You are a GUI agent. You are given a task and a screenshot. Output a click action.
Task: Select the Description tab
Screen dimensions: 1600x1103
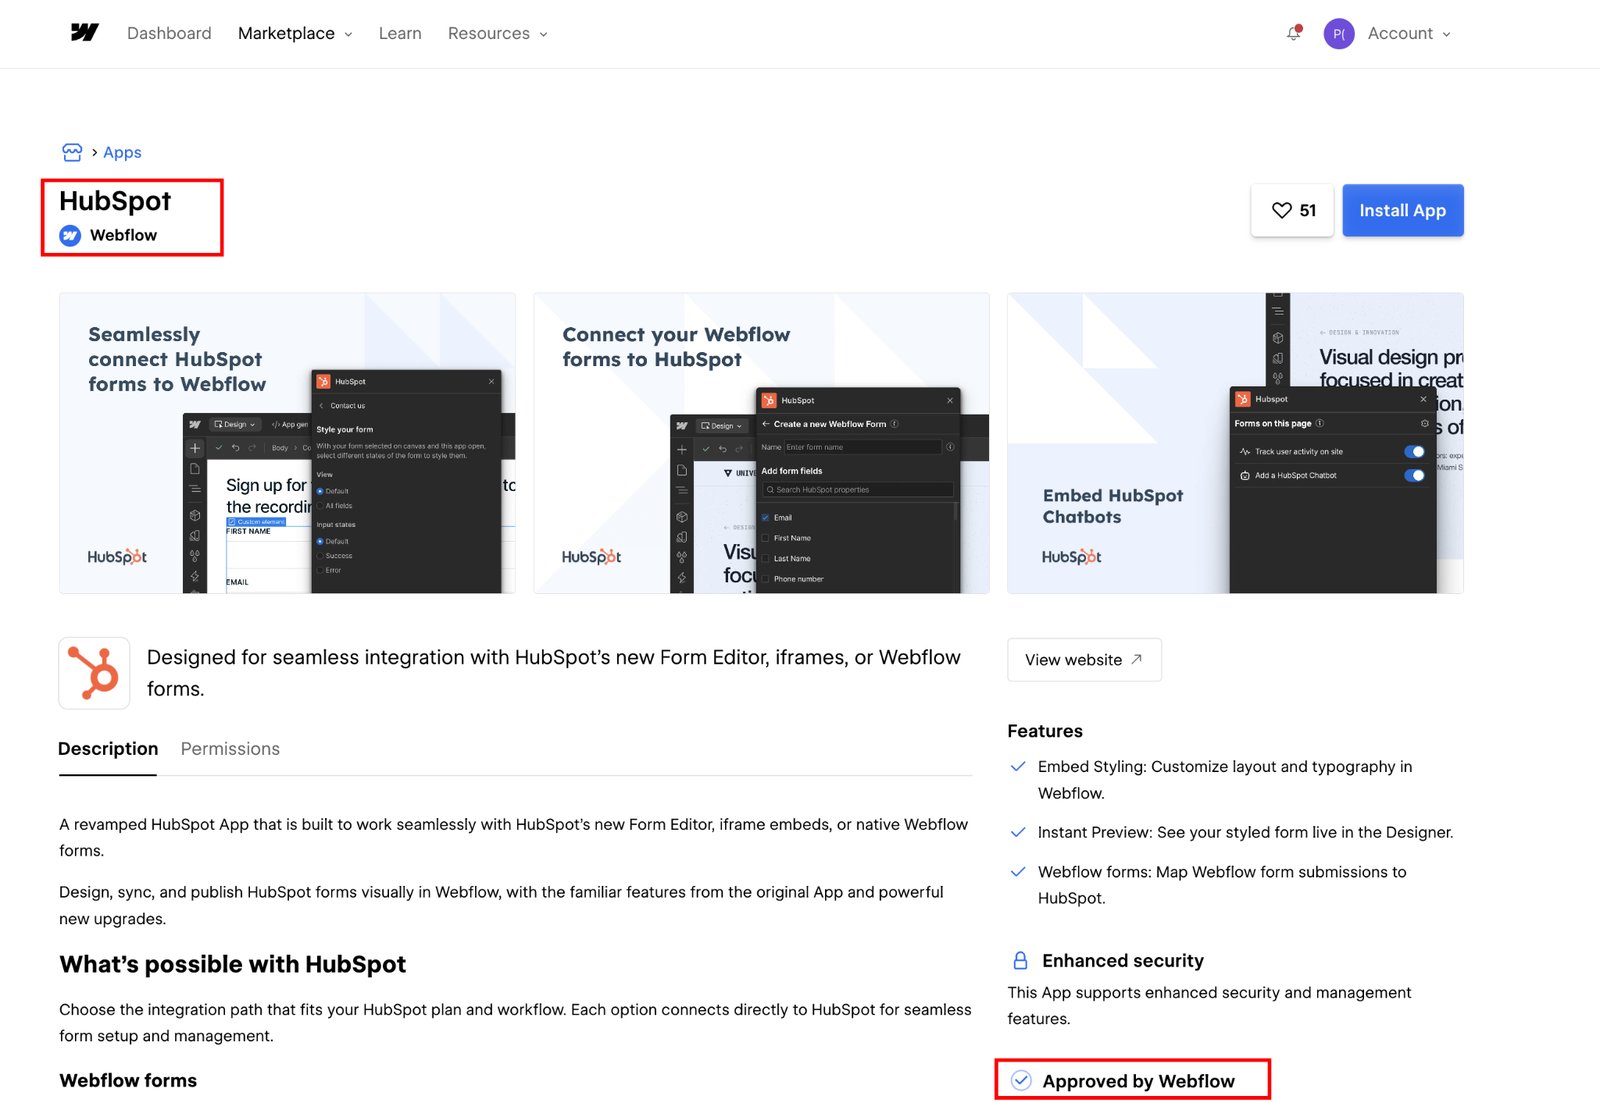tap(108, 749)
